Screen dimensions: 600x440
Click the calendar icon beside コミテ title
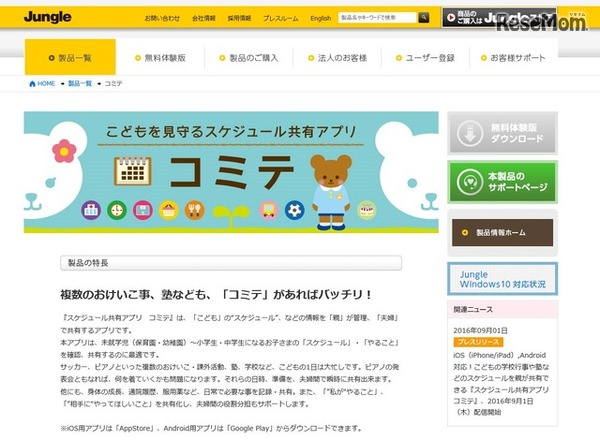pos(132,171)
